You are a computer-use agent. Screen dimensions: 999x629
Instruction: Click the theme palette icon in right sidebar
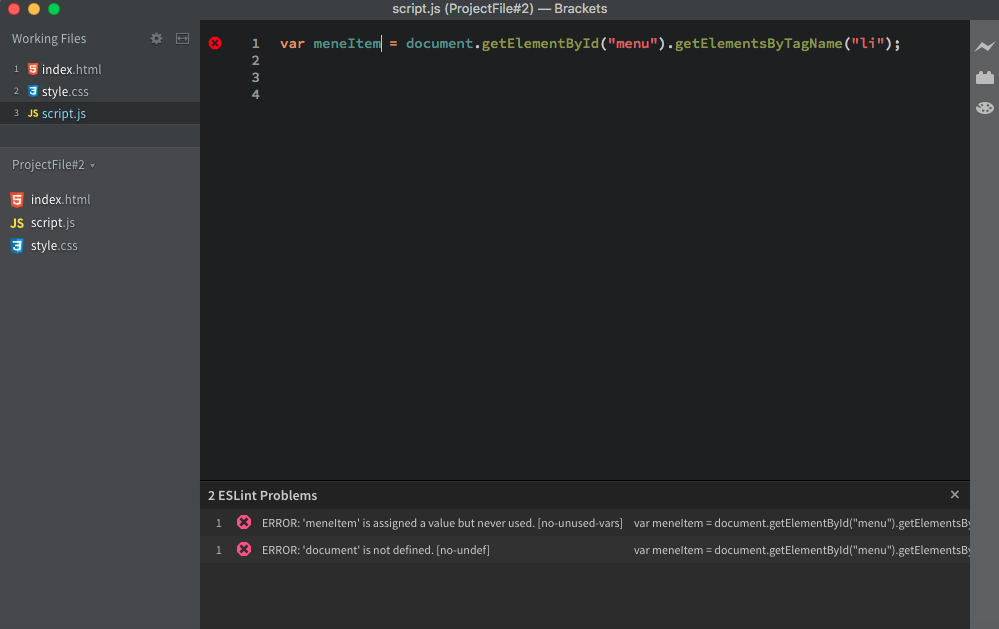(985, 107)
